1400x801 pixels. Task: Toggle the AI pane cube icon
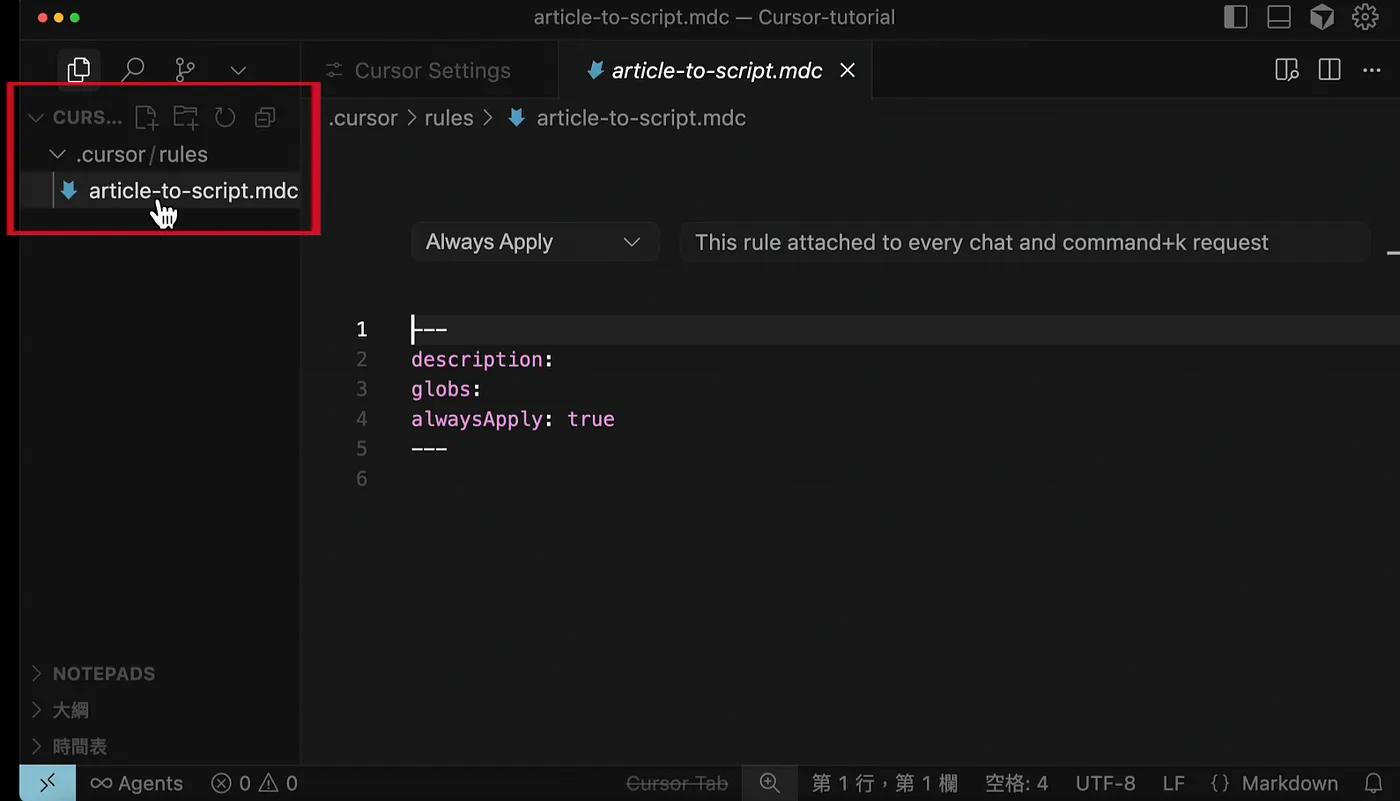1322,17
